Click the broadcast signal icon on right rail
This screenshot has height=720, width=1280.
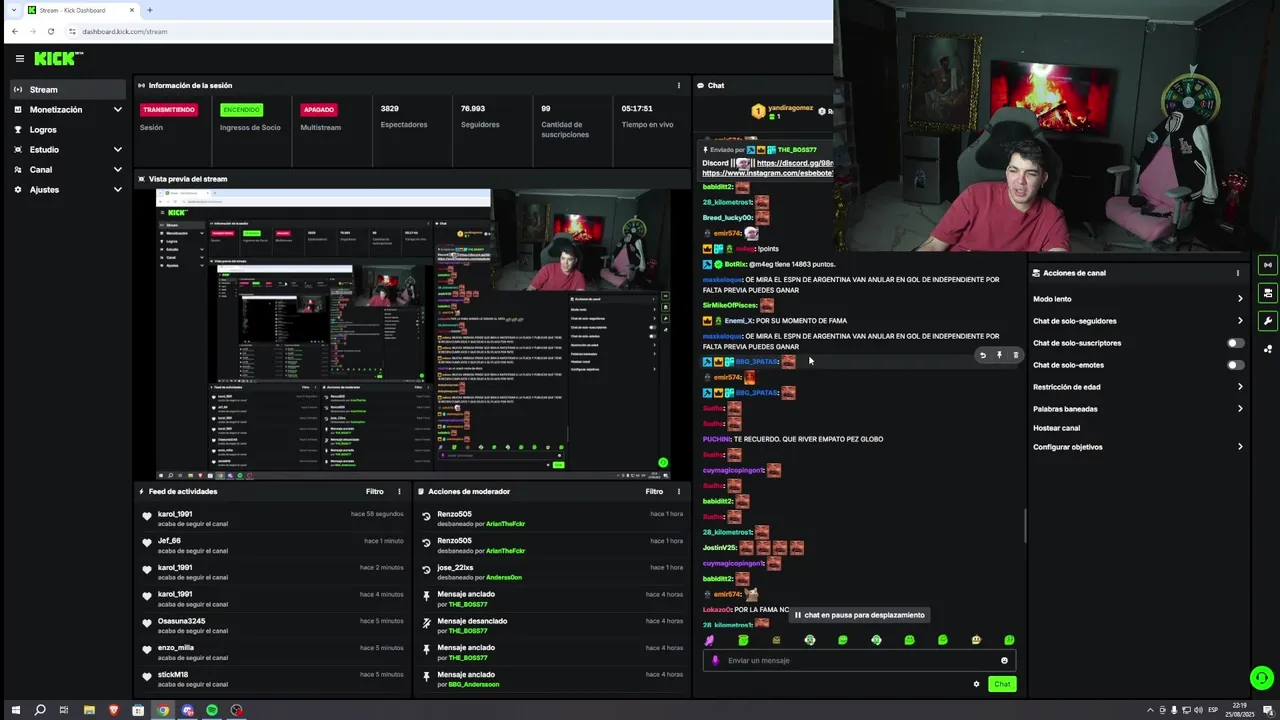pos(1268,265)
